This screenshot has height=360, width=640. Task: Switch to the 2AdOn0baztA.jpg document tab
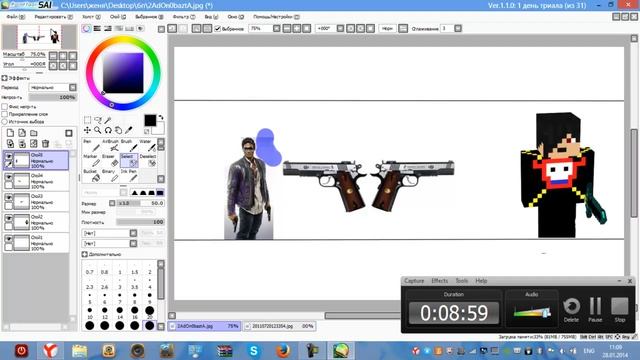pyautogui.click(x=204, y=326)
